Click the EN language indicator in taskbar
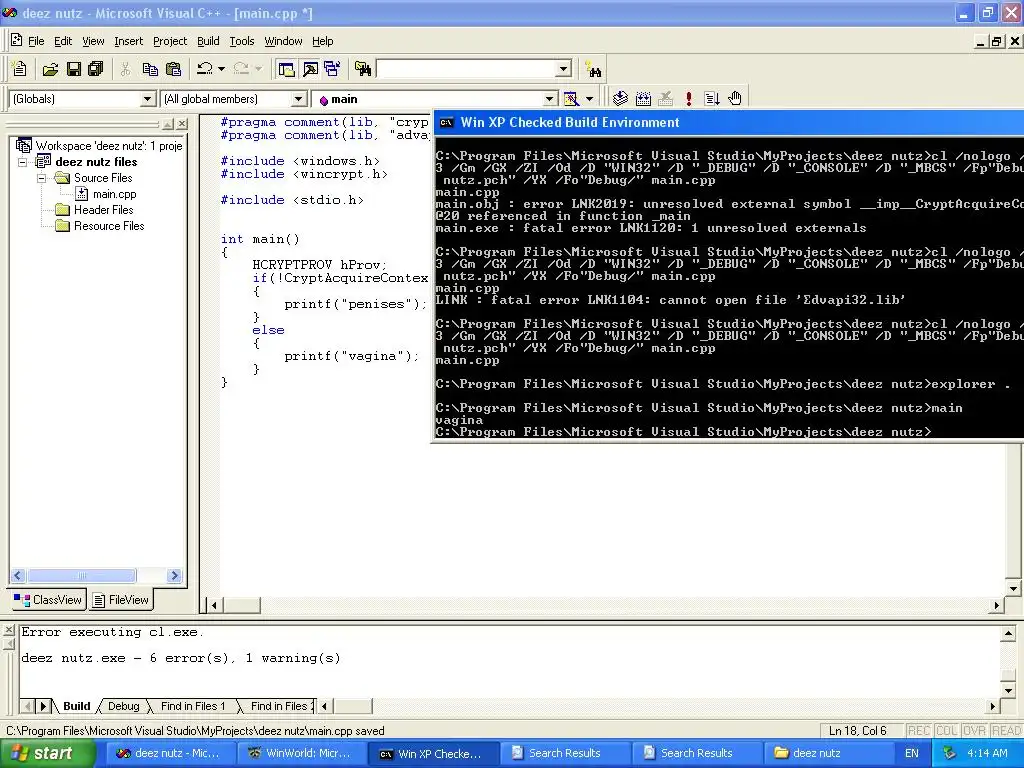Screen dimensions: 1024x768 tap(912, 753)
